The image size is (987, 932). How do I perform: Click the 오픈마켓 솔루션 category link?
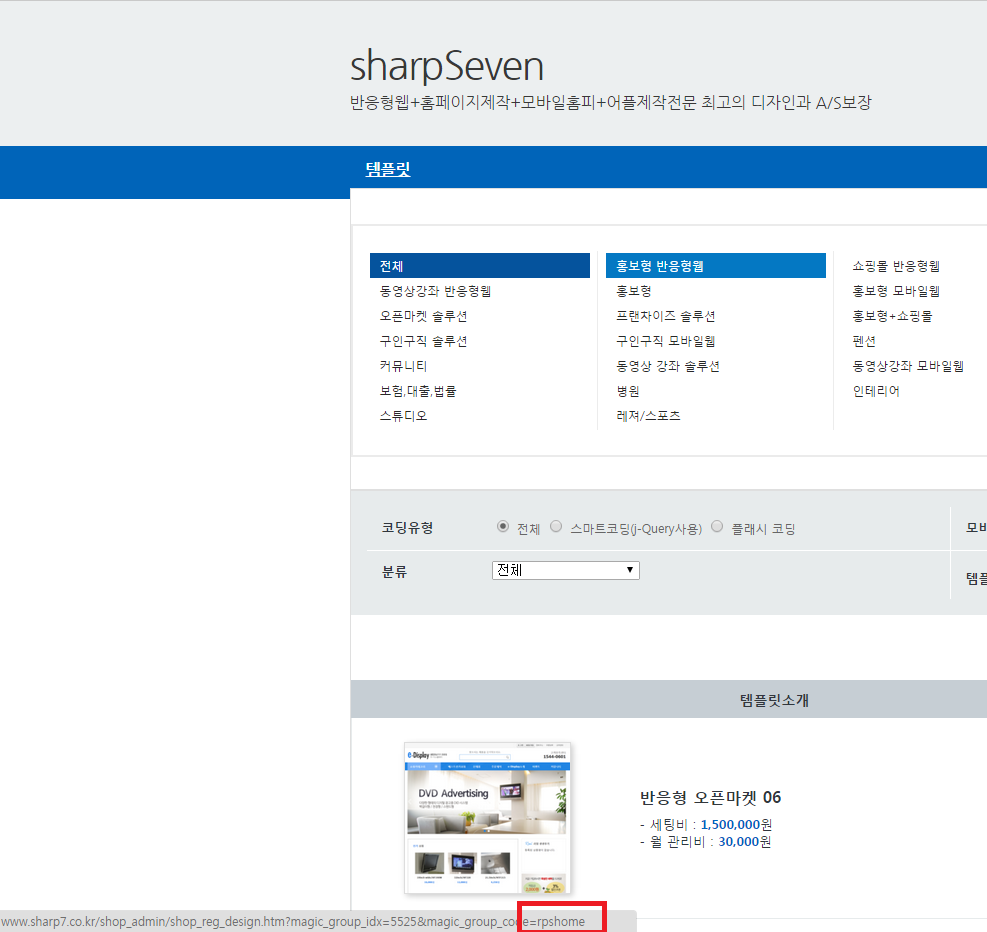tap(423, 316)
